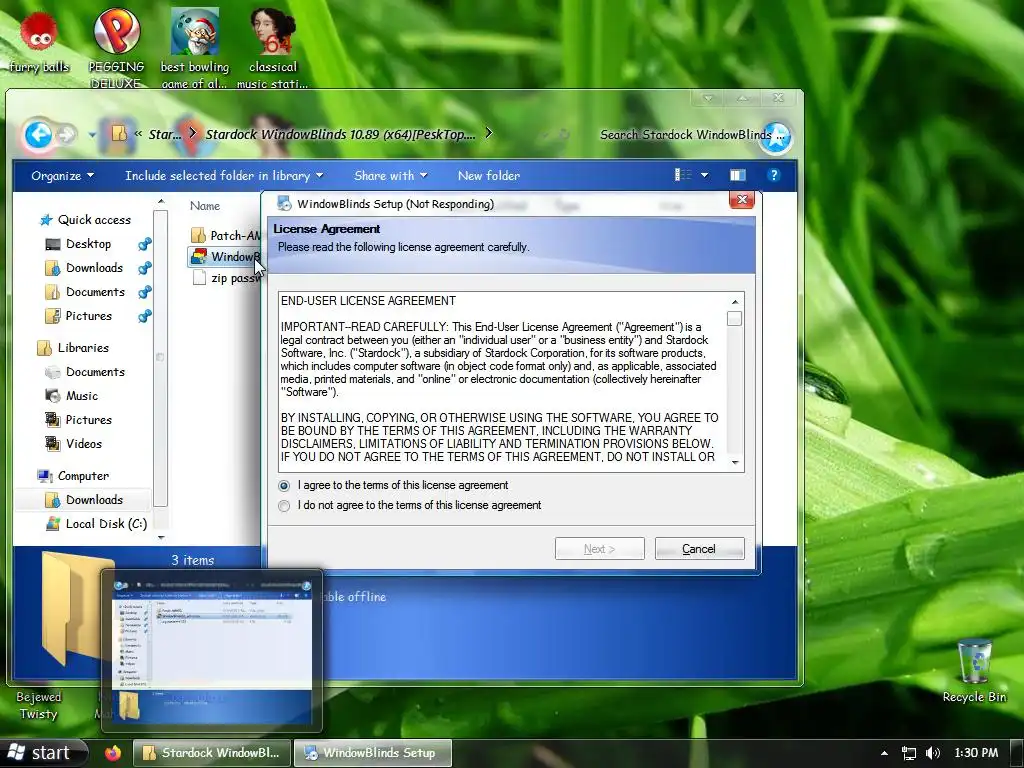
Task: Click the Explorer help question mark icon
Action: pos(773,175)
